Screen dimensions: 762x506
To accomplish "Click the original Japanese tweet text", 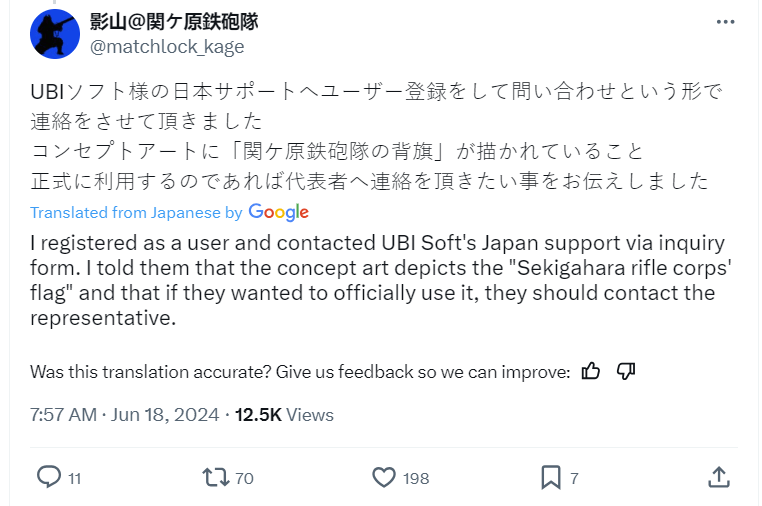I will [377, 137].
